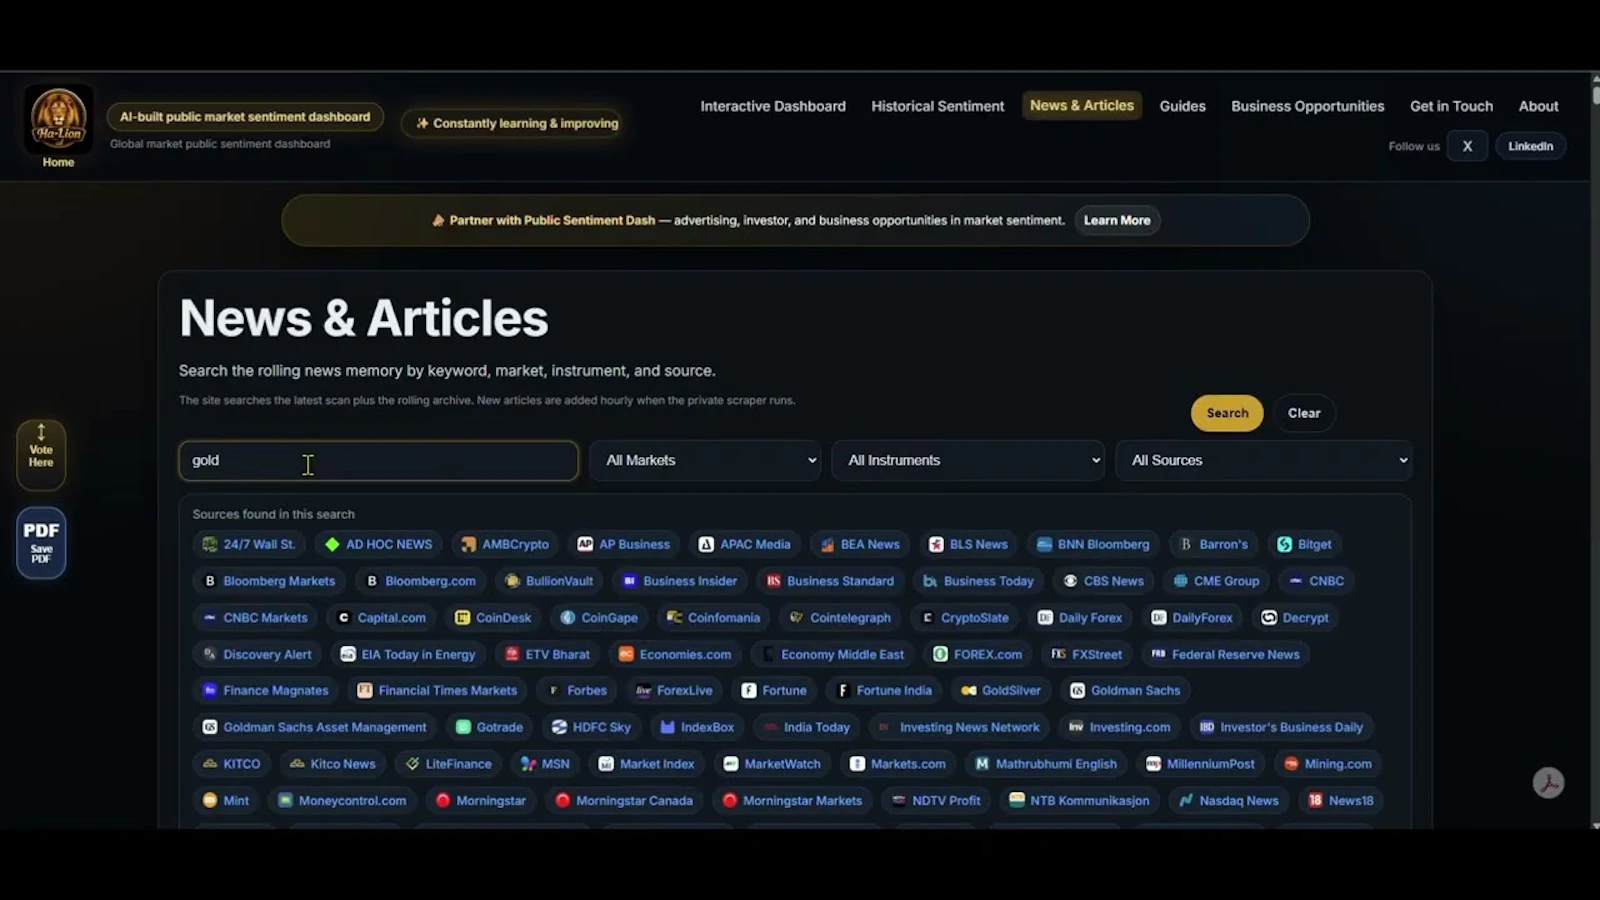Open the Vote Here side widget

coord(41,455)
